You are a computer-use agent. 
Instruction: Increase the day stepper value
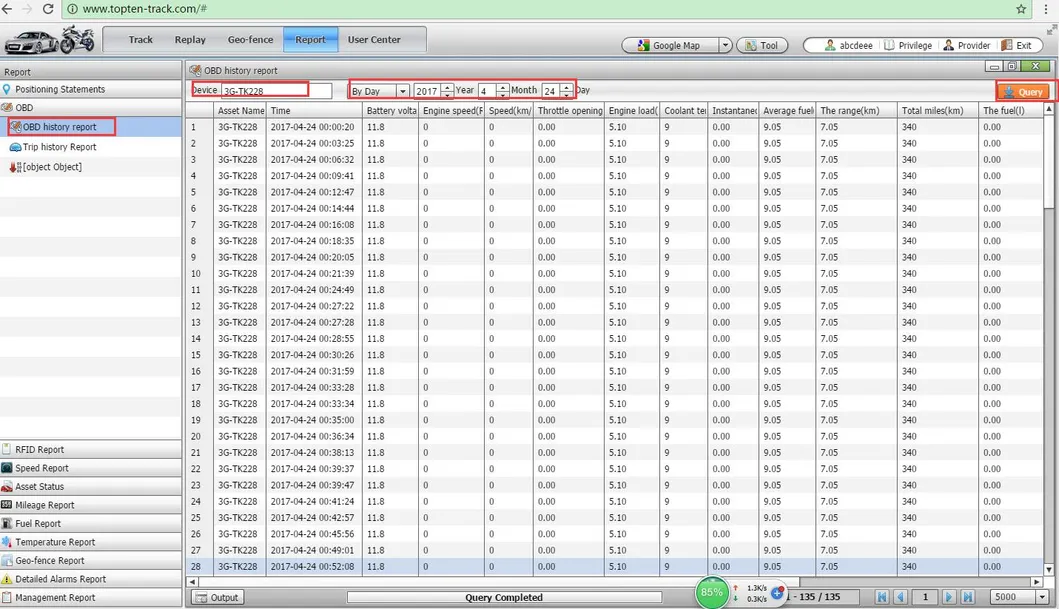[x=566, y=86]
